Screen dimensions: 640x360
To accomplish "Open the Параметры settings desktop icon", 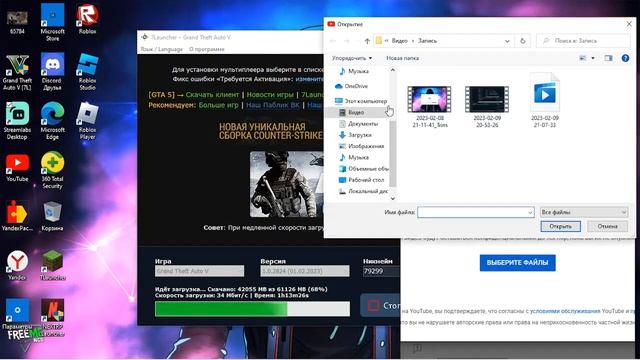I will point(17,314).
